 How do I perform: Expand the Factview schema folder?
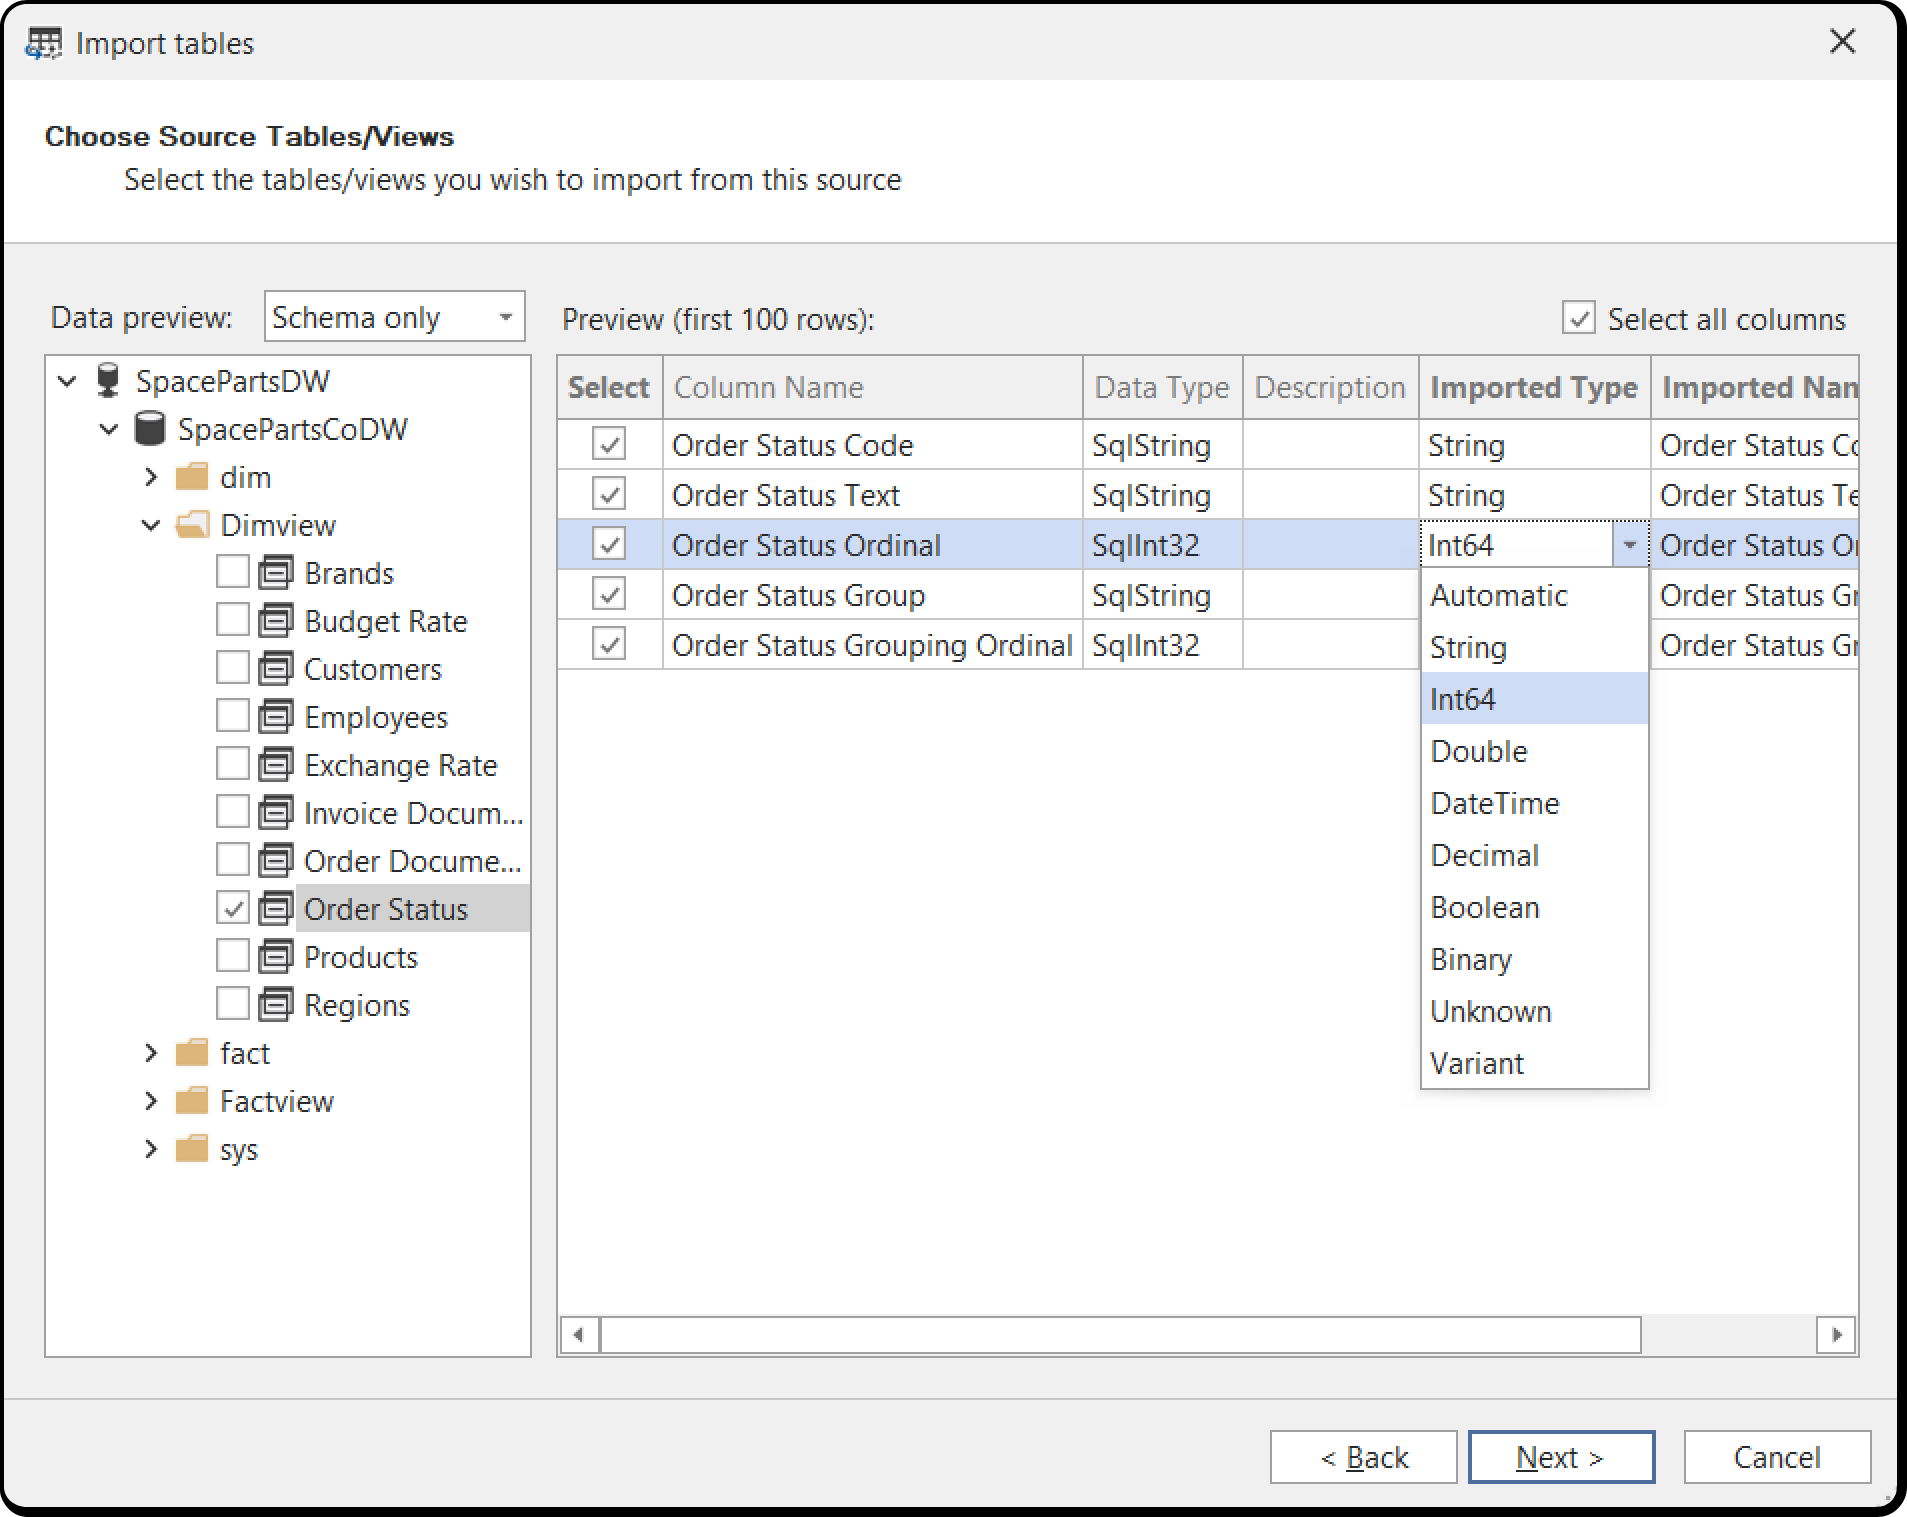pyautogui.click(x=151, y=1101)
